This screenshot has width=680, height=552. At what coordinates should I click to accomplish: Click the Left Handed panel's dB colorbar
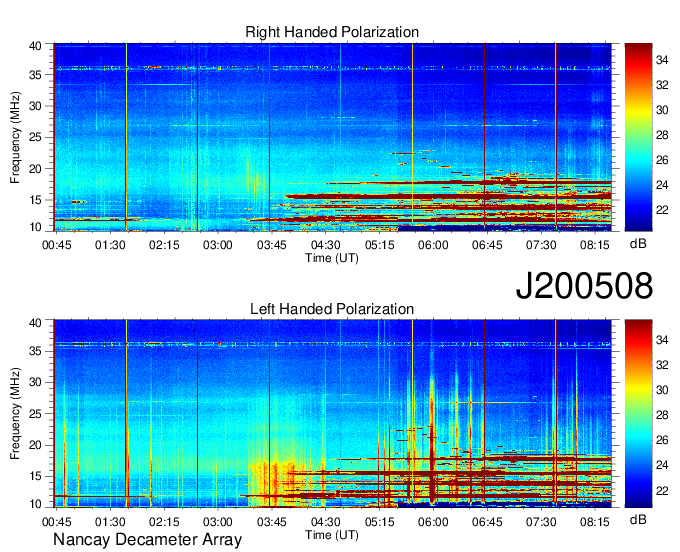point(638,413)
